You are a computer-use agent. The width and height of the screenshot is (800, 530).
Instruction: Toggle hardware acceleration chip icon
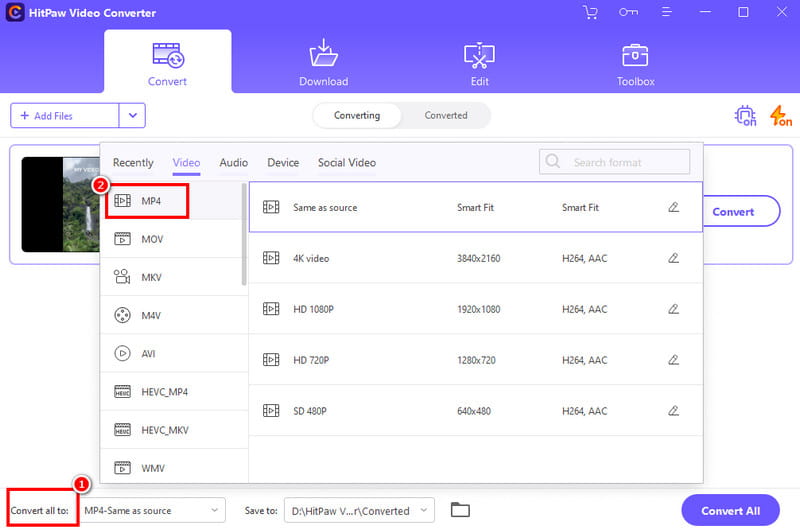(x=745, y=116)
